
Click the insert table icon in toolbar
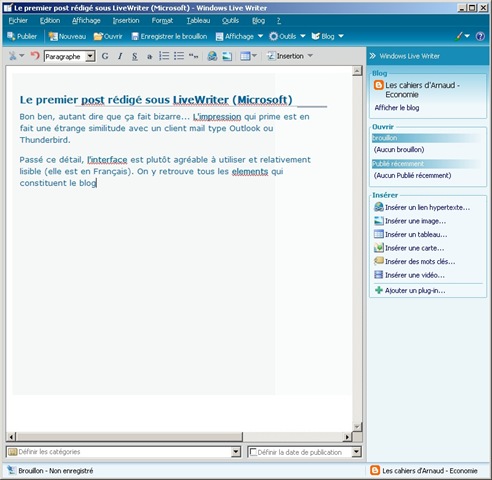pyautogui.click(x=245, y=56)
